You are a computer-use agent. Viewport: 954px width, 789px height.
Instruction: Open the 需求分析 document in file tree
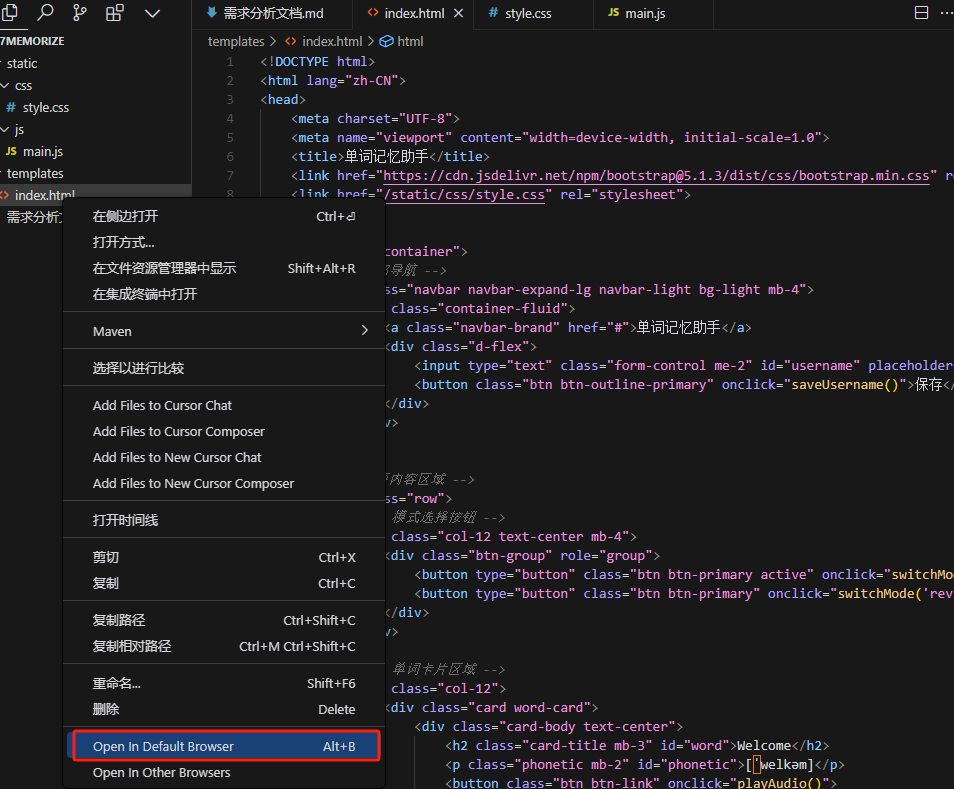click(x=32, y=217)
